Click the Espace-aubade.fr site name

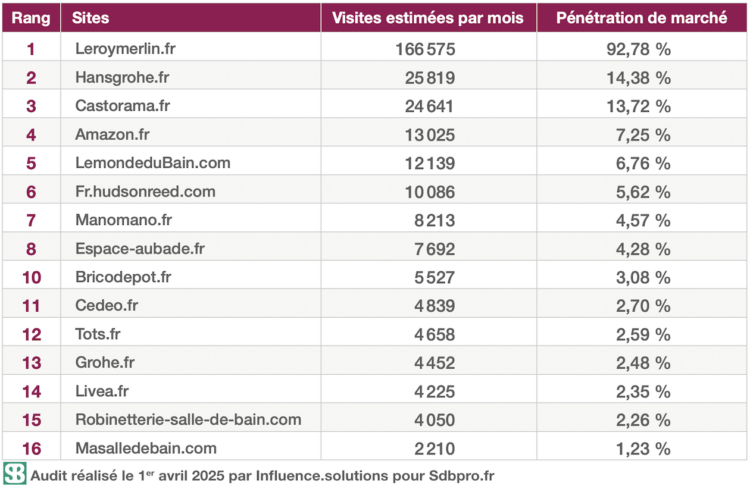[x=138, y=248]
